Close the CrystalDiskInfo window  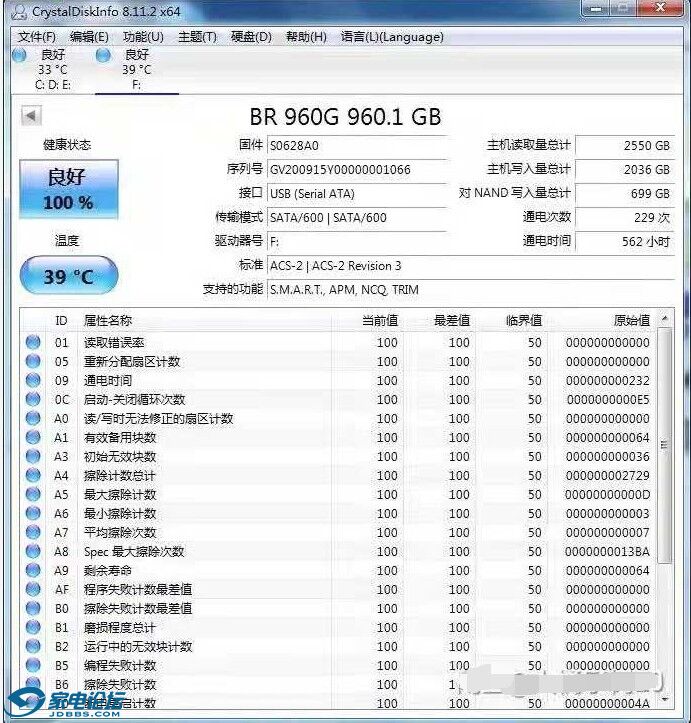point(660,8)
